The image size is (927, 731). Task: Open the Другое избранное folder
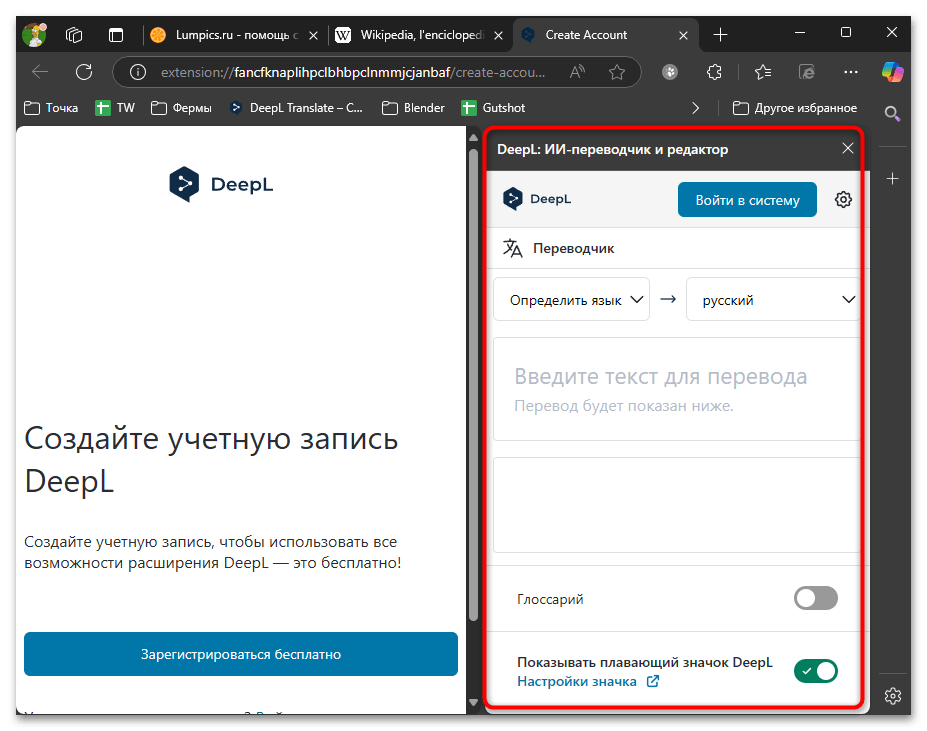pos(795,108)
